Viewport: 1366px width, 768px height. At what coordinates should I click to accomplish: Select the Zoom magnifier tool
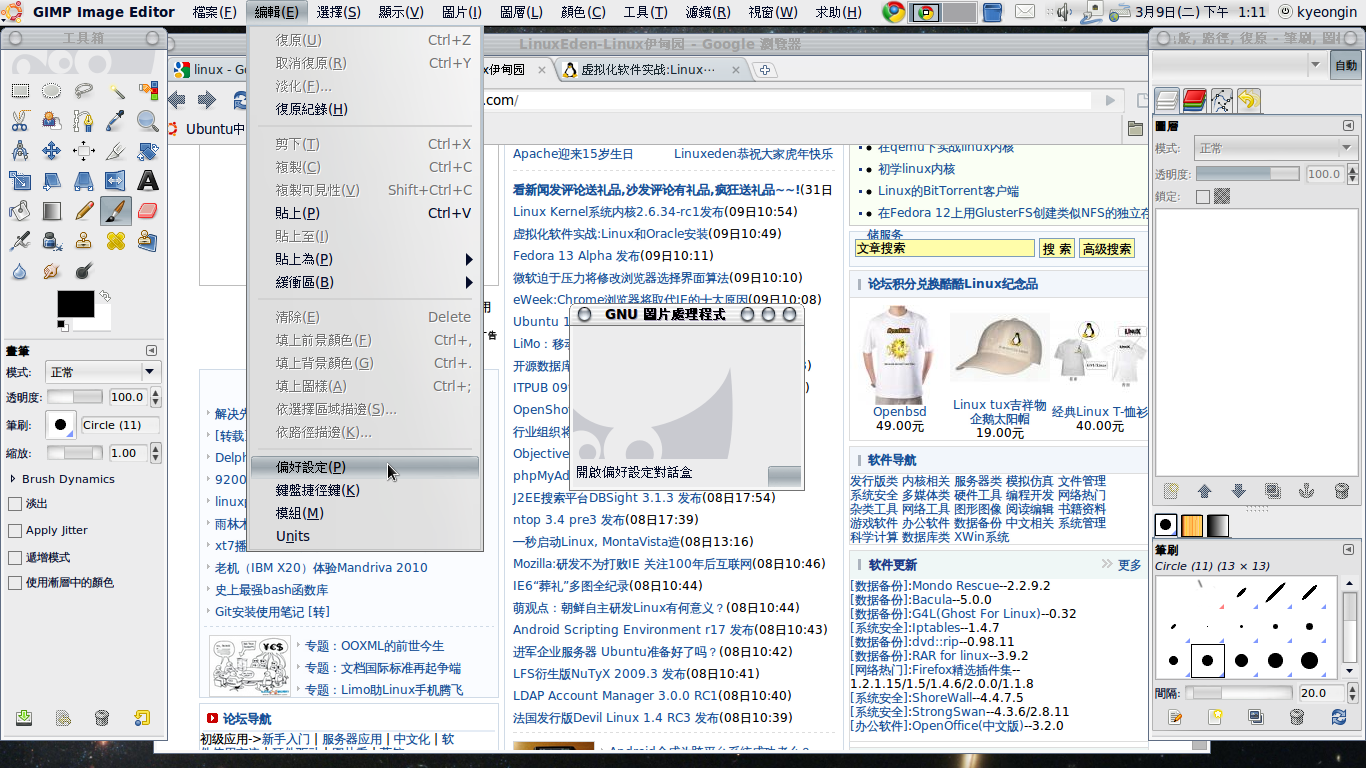148,121
